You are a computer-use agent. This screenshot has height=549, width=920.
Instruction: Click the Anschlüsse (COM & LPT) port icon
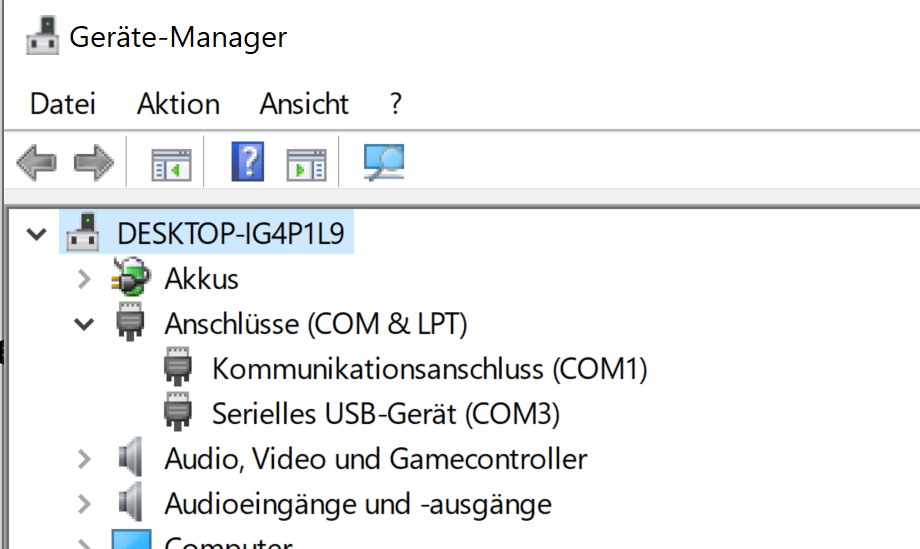click(x=130, y=321)
